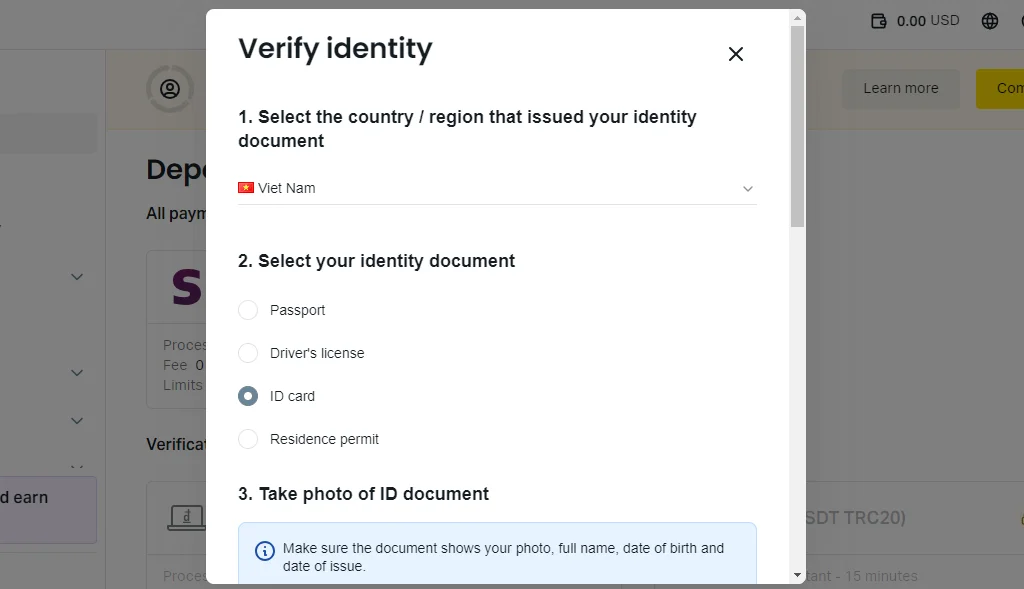1024x589 pixels.
Task: Close the Verify identity dialog
Action: coord(736,54)
